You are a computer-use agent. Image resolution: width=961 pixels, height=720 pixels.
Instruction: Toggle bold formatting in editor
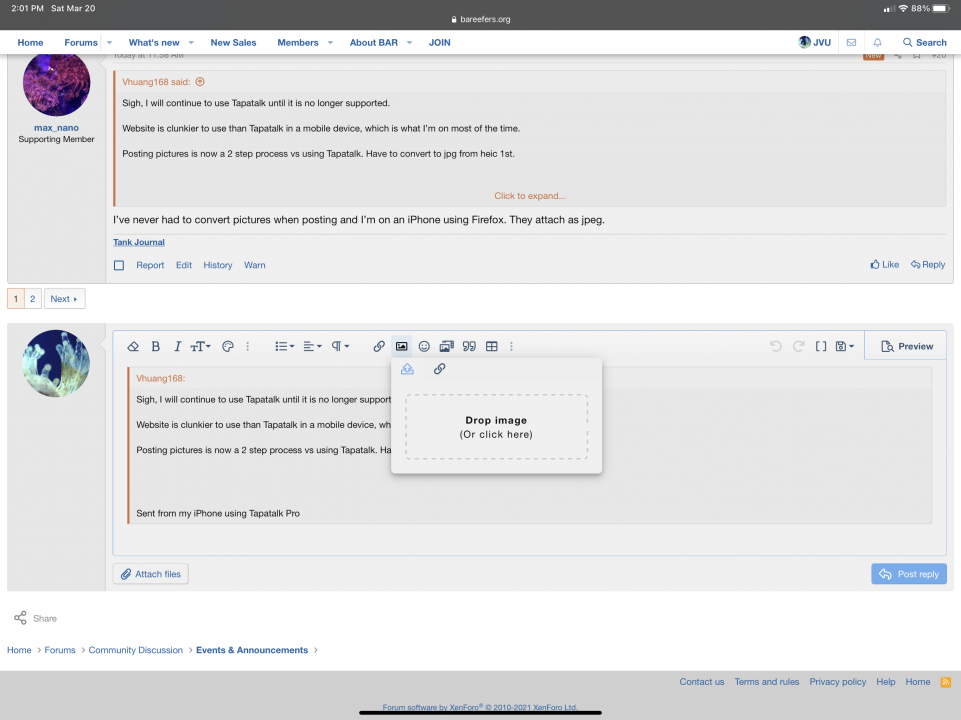coord(155,347)
